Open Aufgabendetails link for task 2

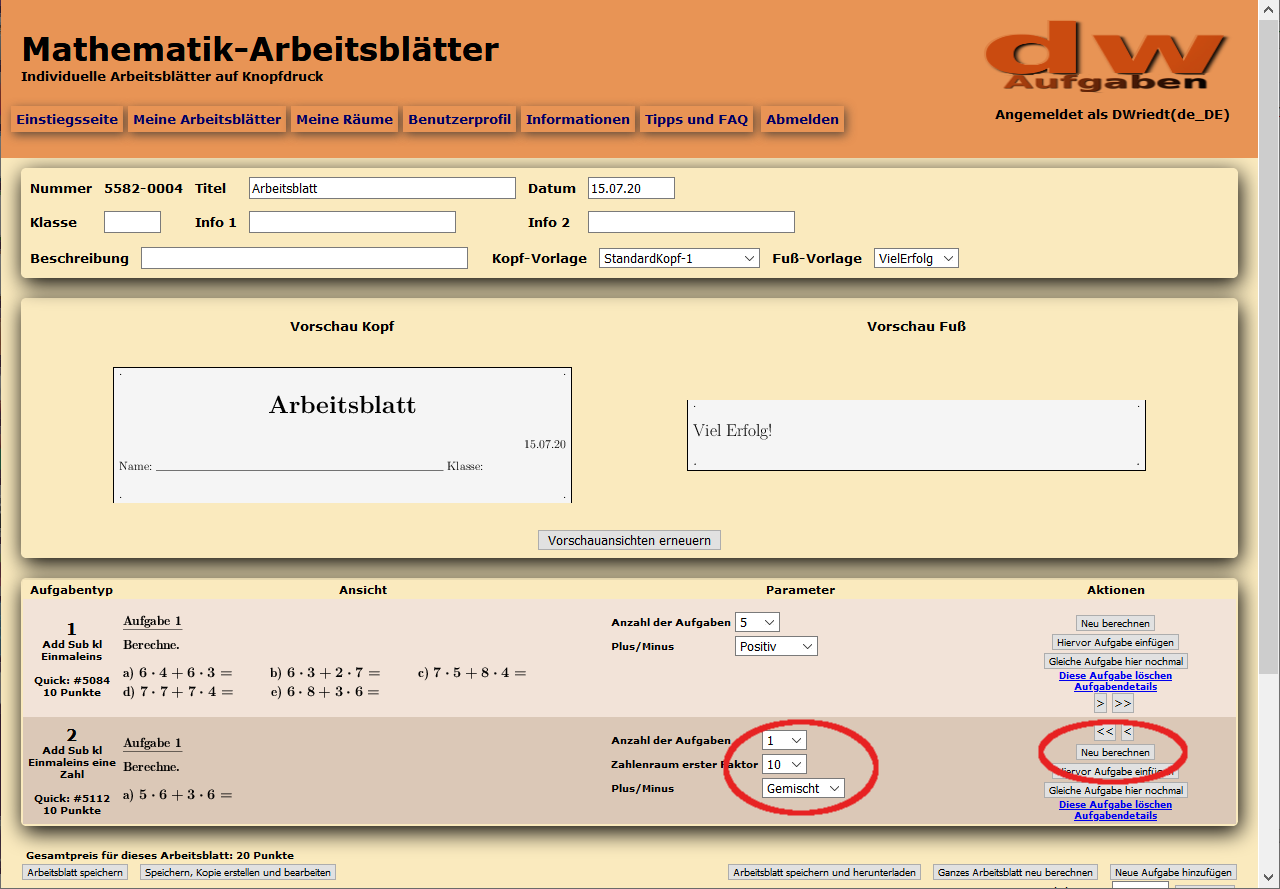[x=1115, y=816]
